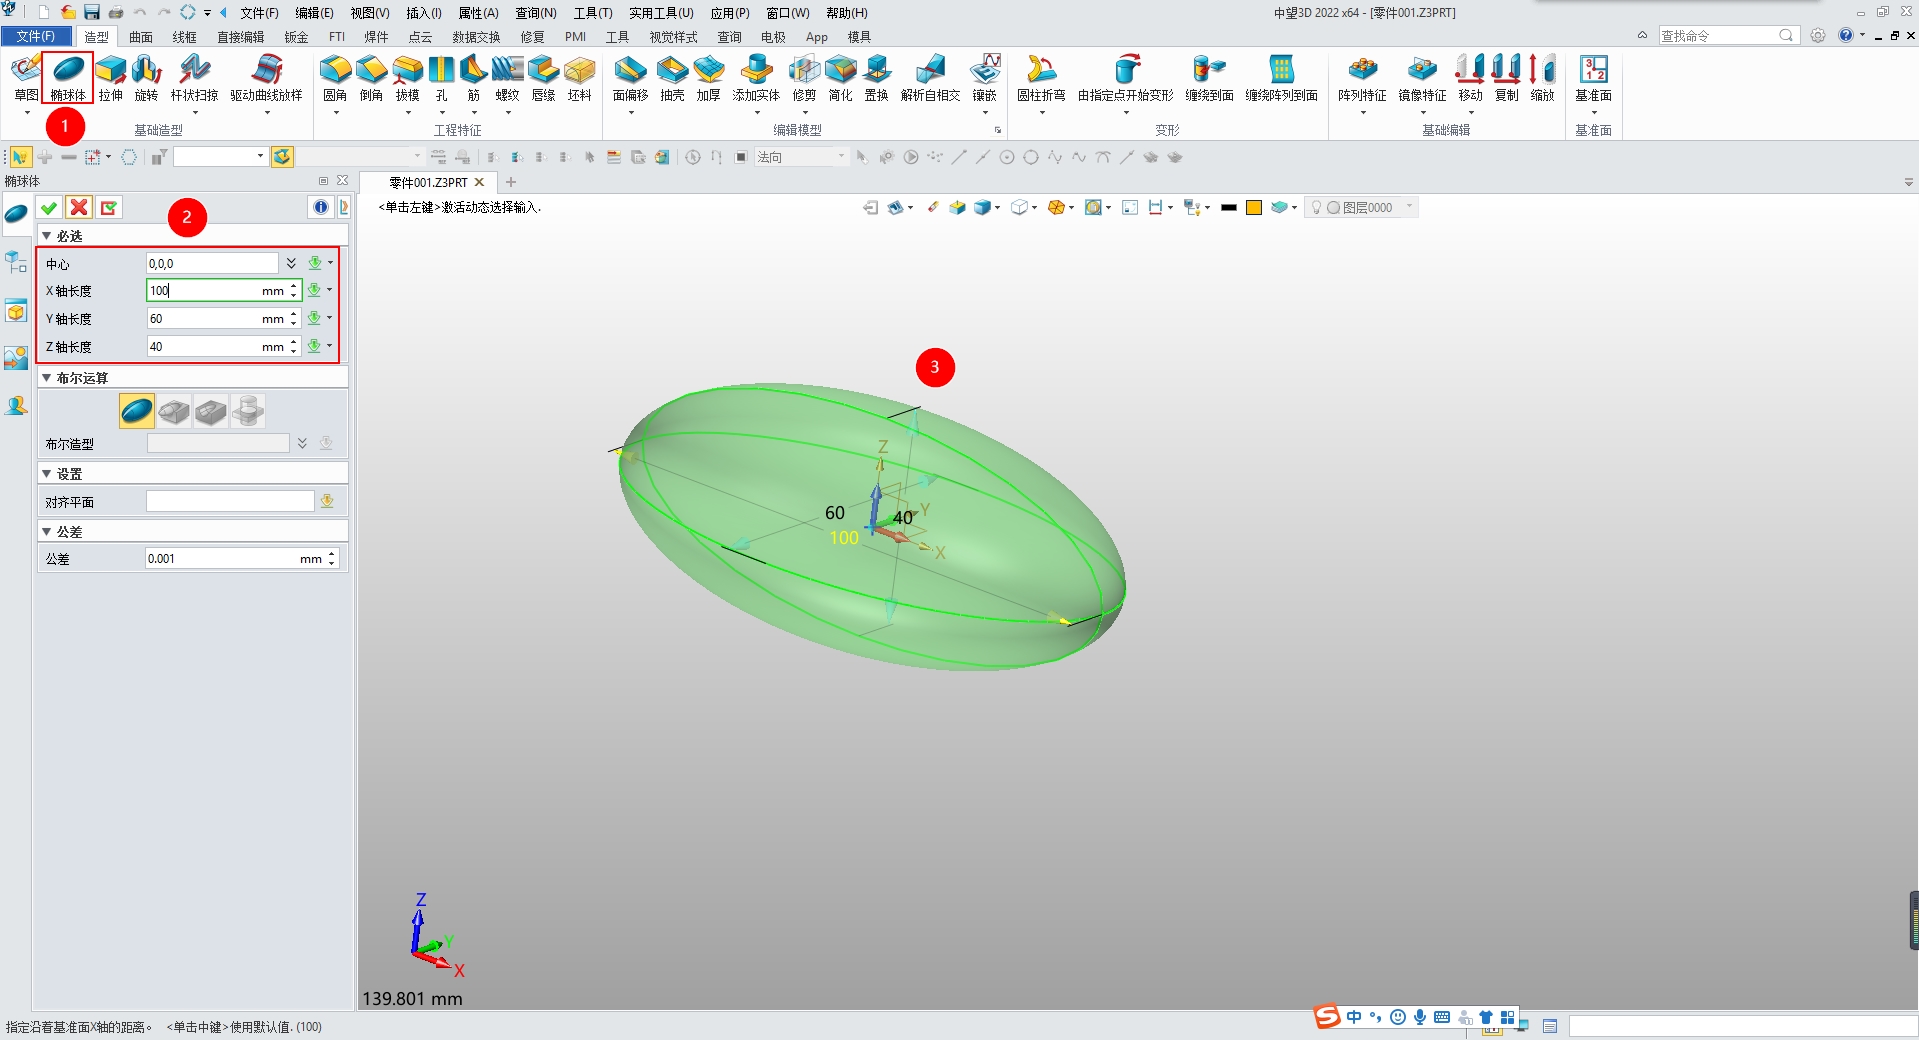
Task: Select the 拉伸 extrude tool
Action: [x=111, y=78]
